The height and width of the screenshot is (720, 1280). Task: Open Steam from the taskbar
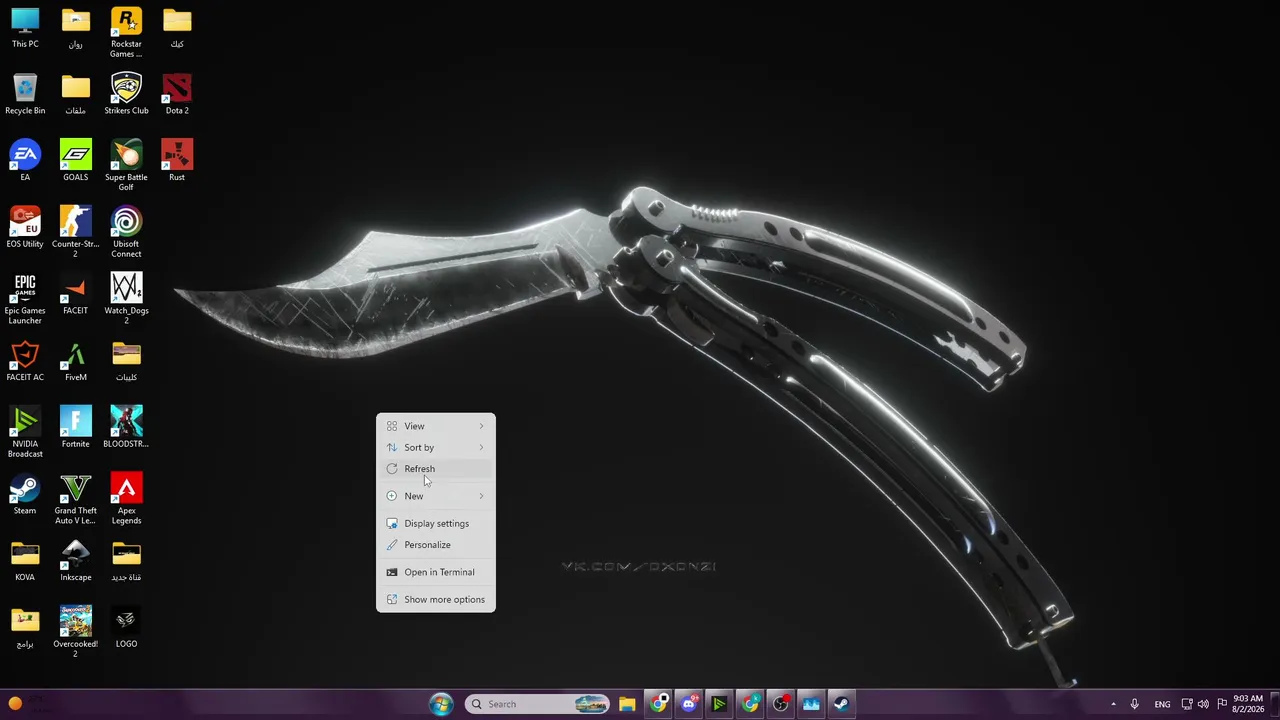coord(841,704)
